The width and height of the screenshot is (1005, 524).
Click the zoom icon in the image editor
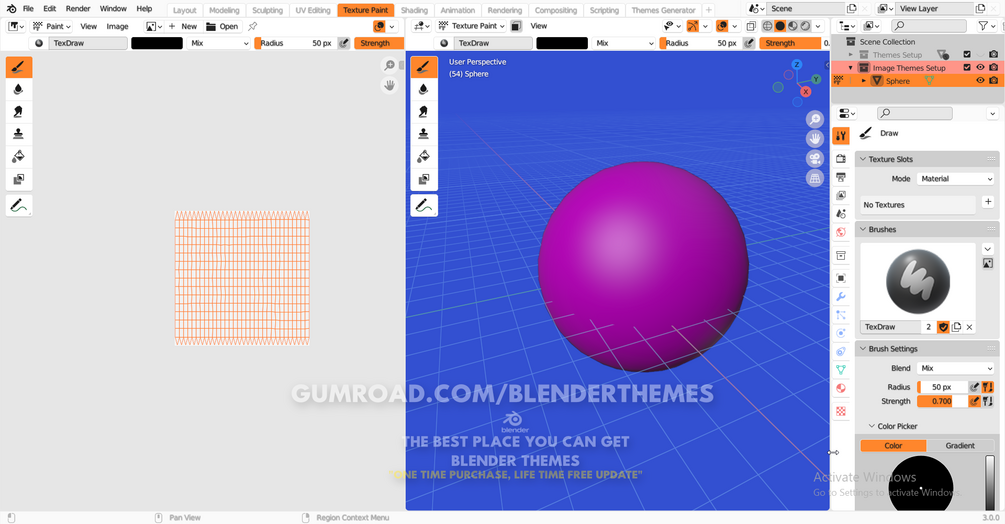(x=389, y=65)
